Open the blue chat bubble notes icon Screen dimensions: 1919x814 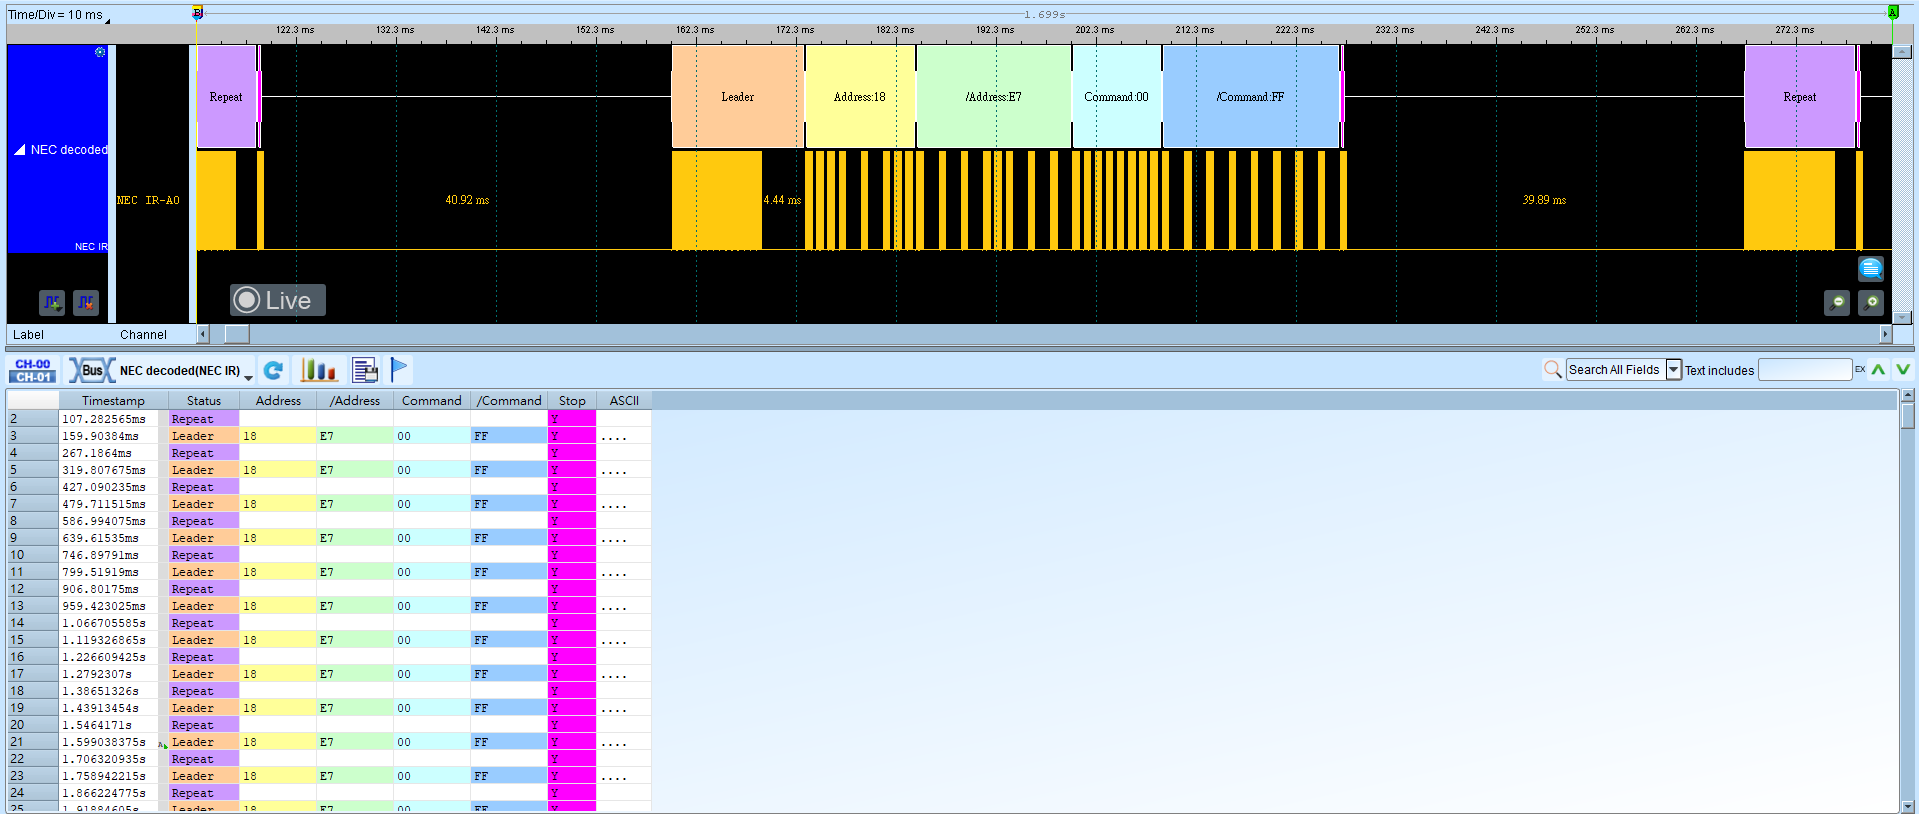point(1870,268)
